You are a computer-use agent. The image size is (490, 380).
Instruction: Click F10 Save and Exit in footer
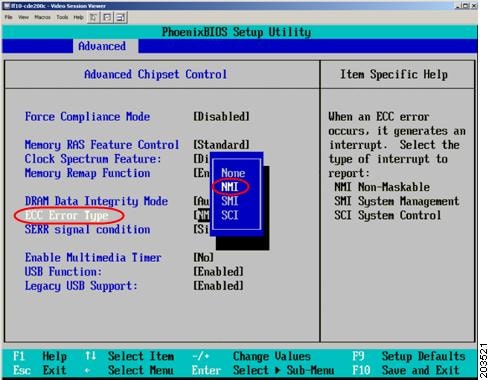pos(406,370)
